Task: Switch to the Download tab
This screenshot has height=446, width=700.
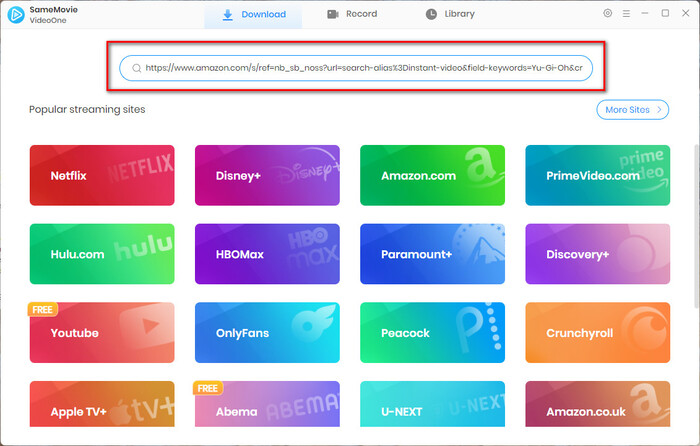Action: click(x=254, y=14)
